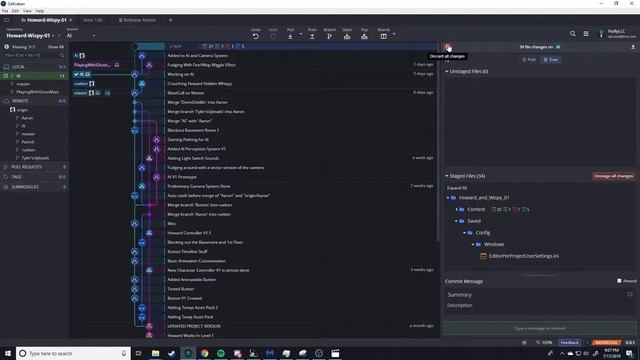Open the AI branch dropdown
The image size is (640, 360).
pyautogui.click(x=81, y=36)
